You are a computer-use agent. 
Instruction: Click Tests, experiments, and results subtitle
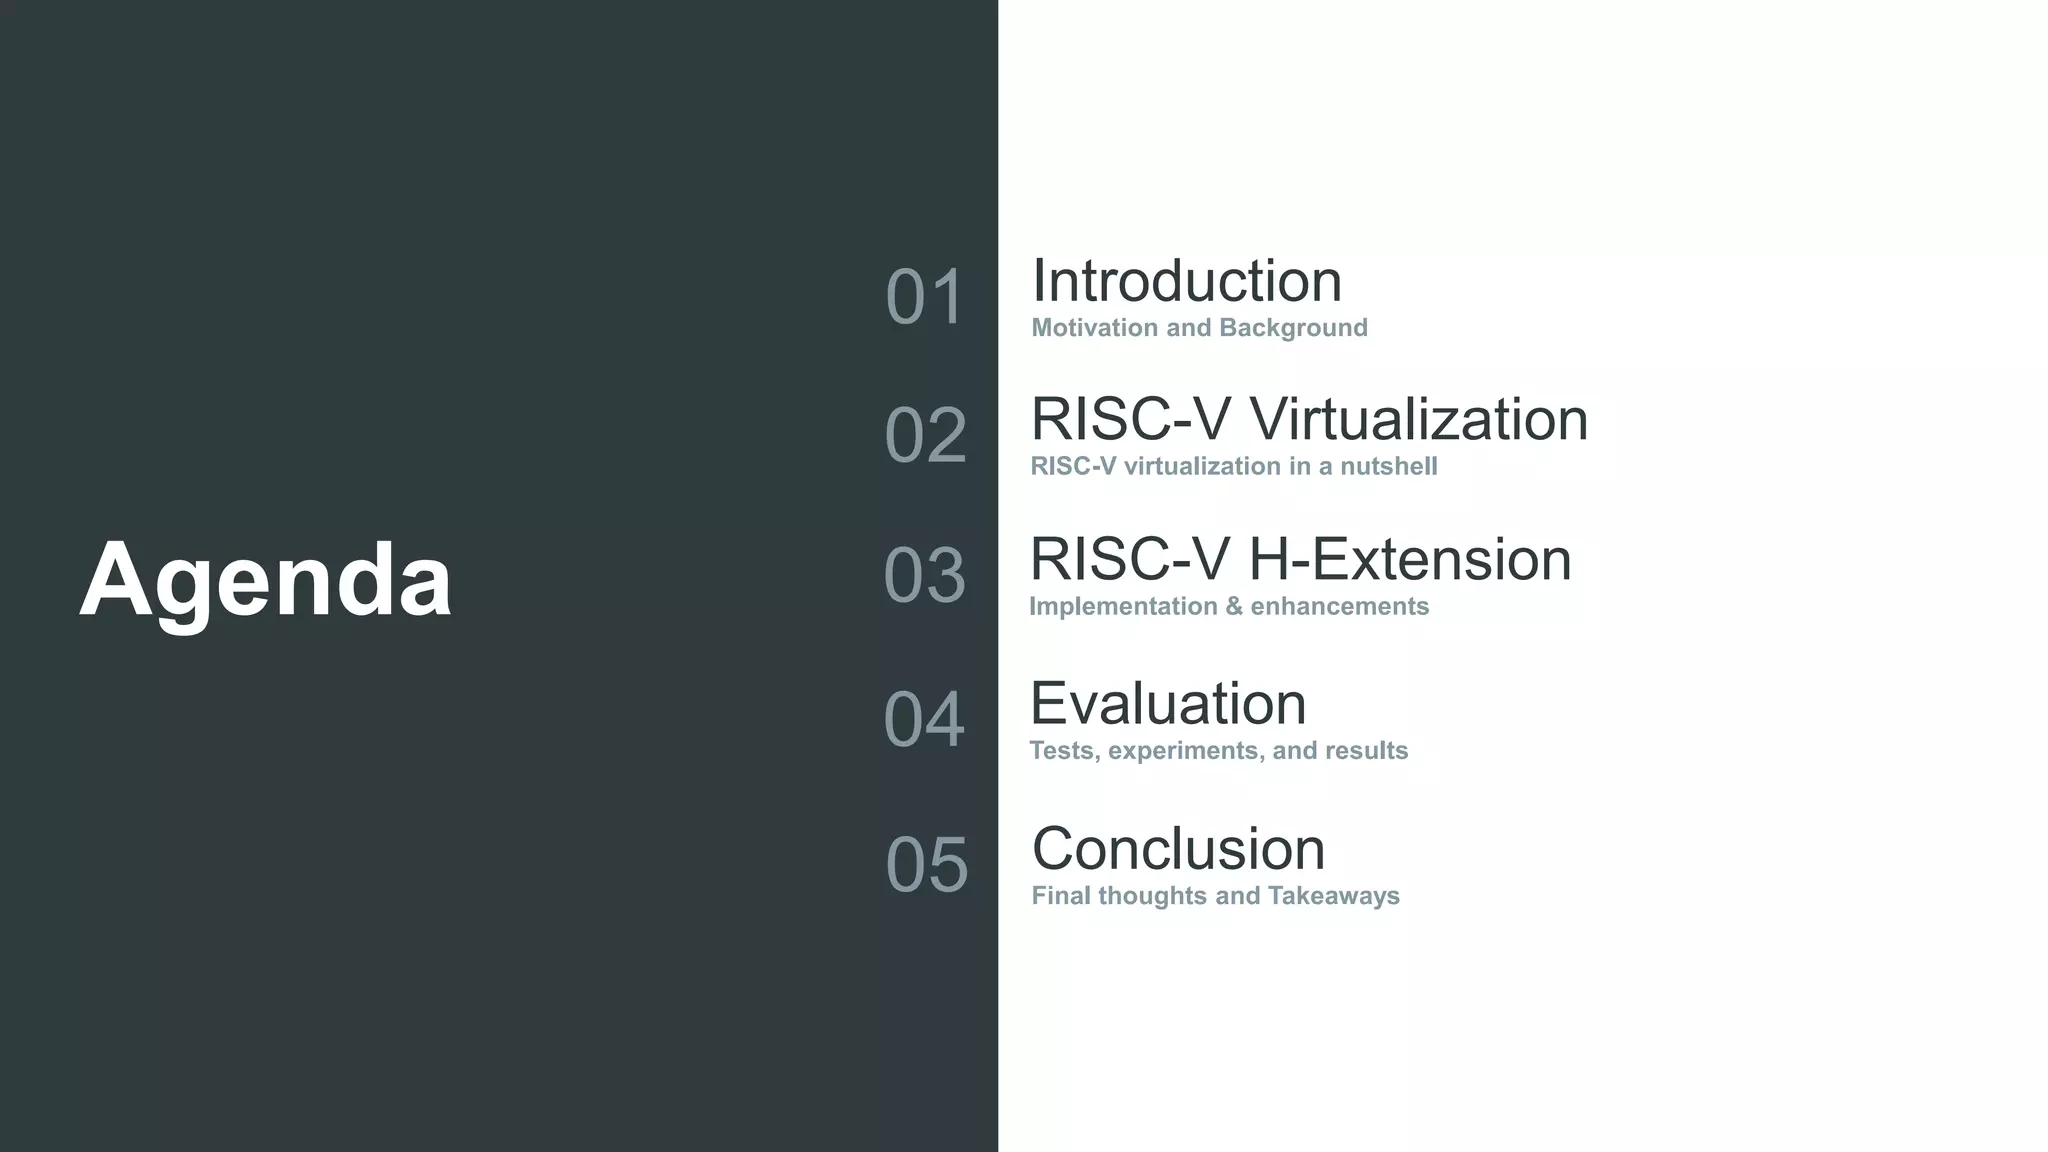click(1218, 750)
